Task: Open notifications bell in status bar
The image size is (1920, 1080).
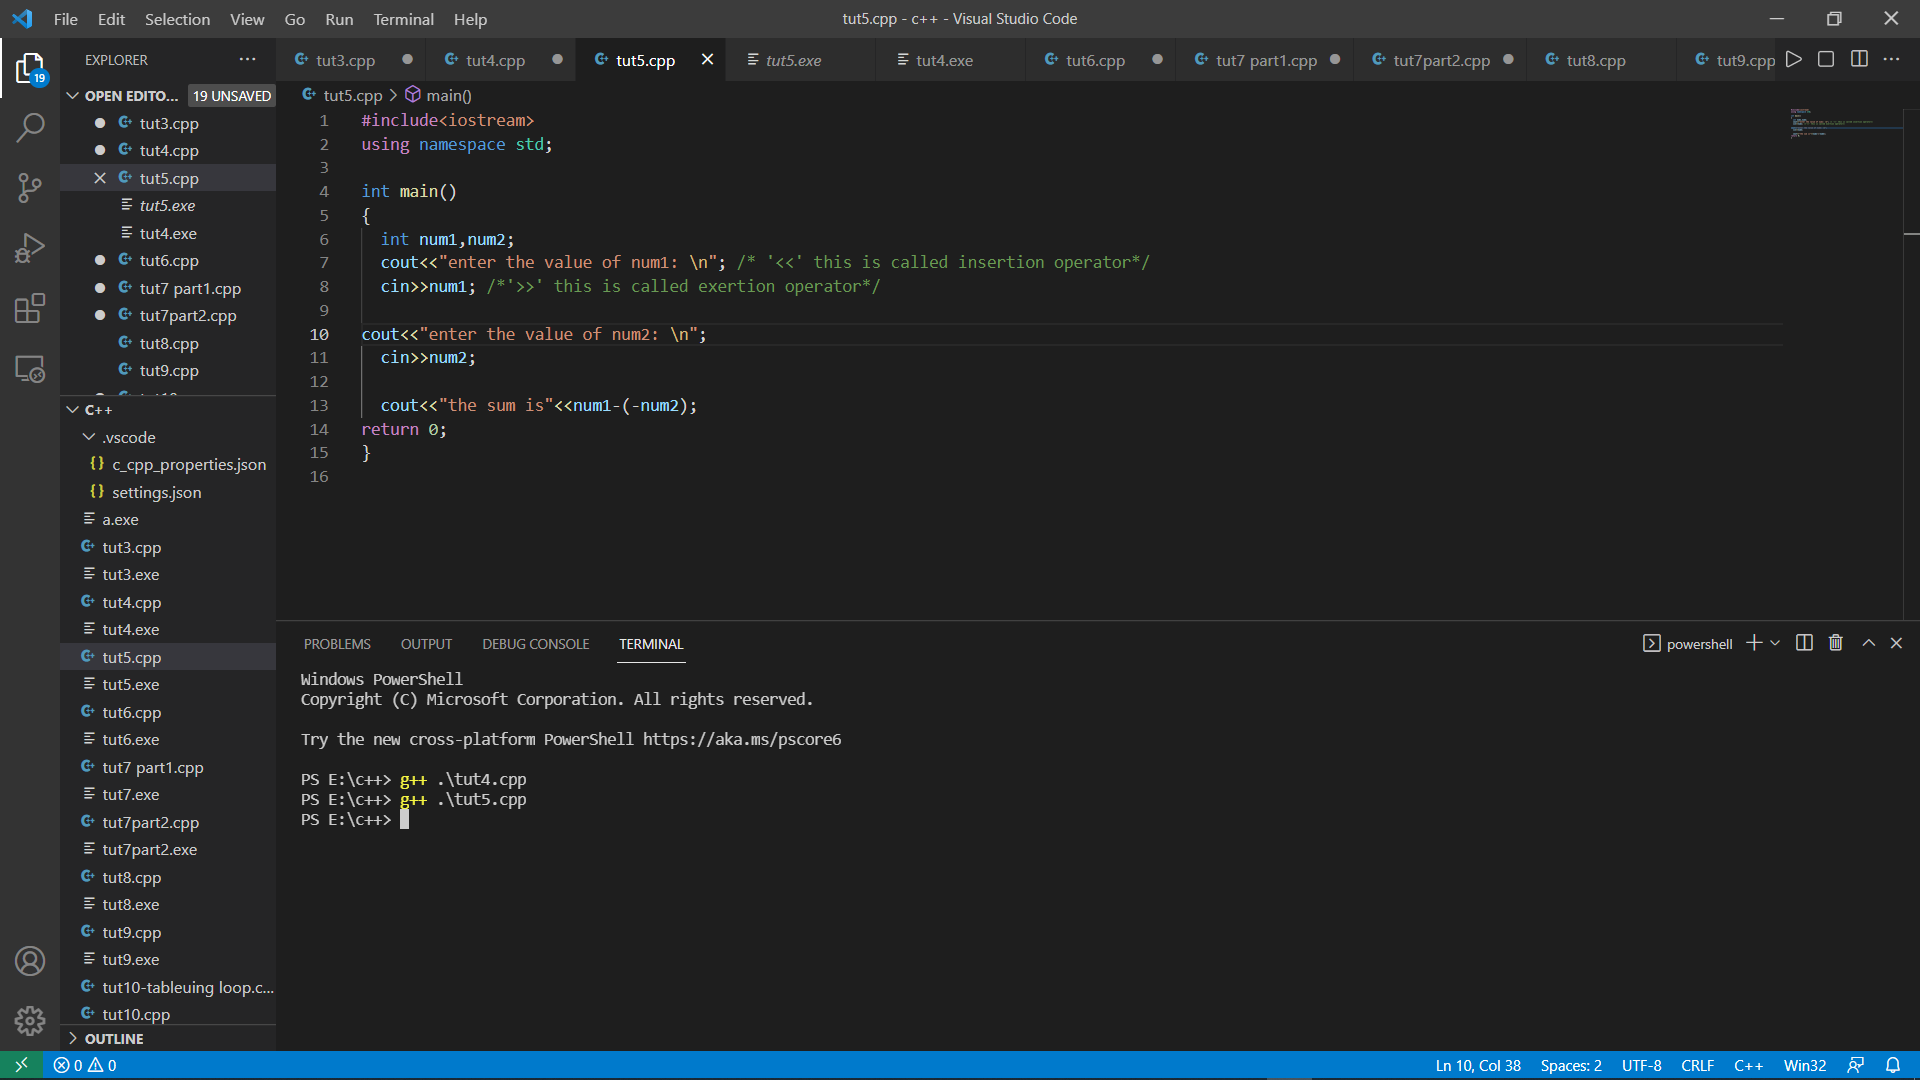Action: click(1893, 1065)
